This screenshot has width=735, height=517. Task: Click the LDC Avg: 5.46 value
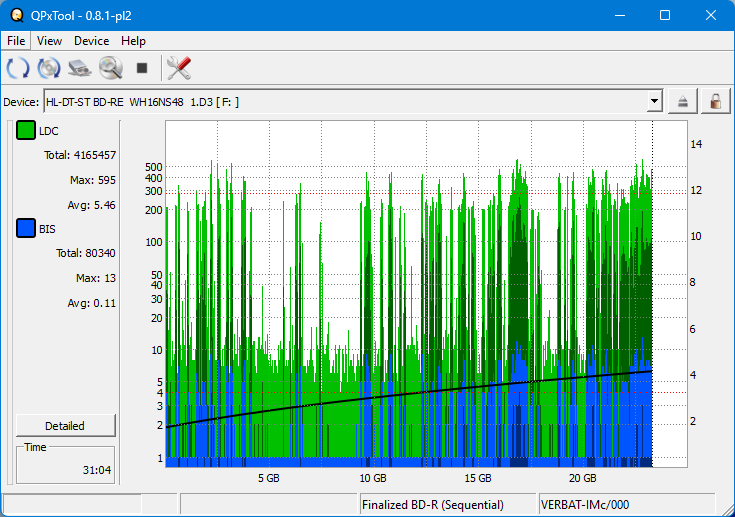(91, 205)
